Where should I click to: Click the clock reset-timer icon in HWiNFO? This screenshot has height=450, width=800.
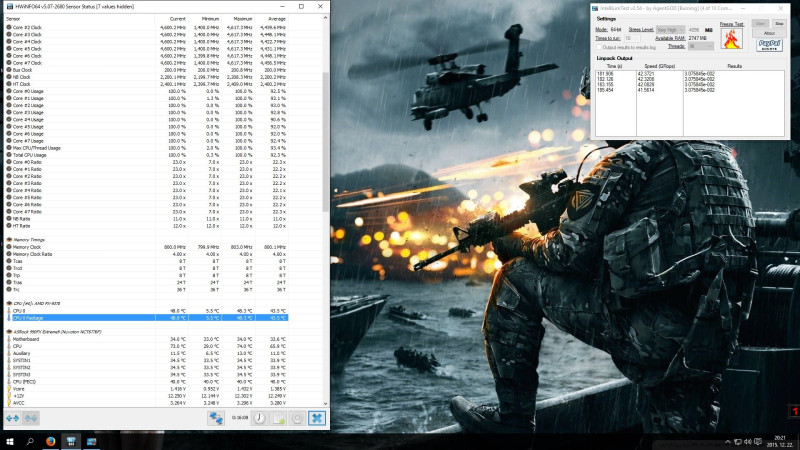tap(260, 418)
